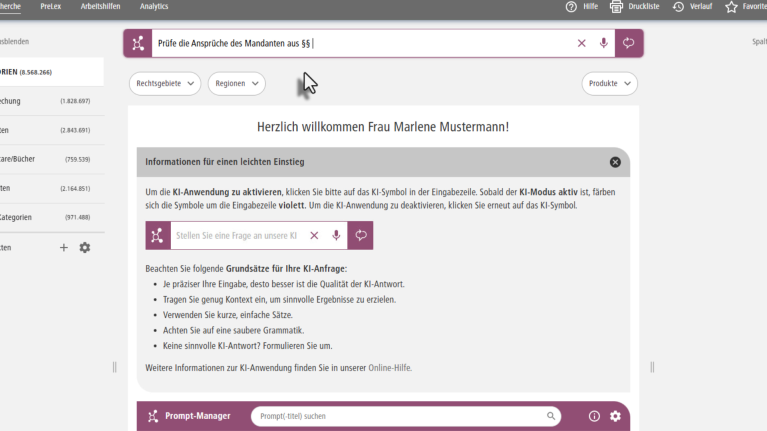Click the KI symbol in the example input row
The image size is (767, 431).
156,236
